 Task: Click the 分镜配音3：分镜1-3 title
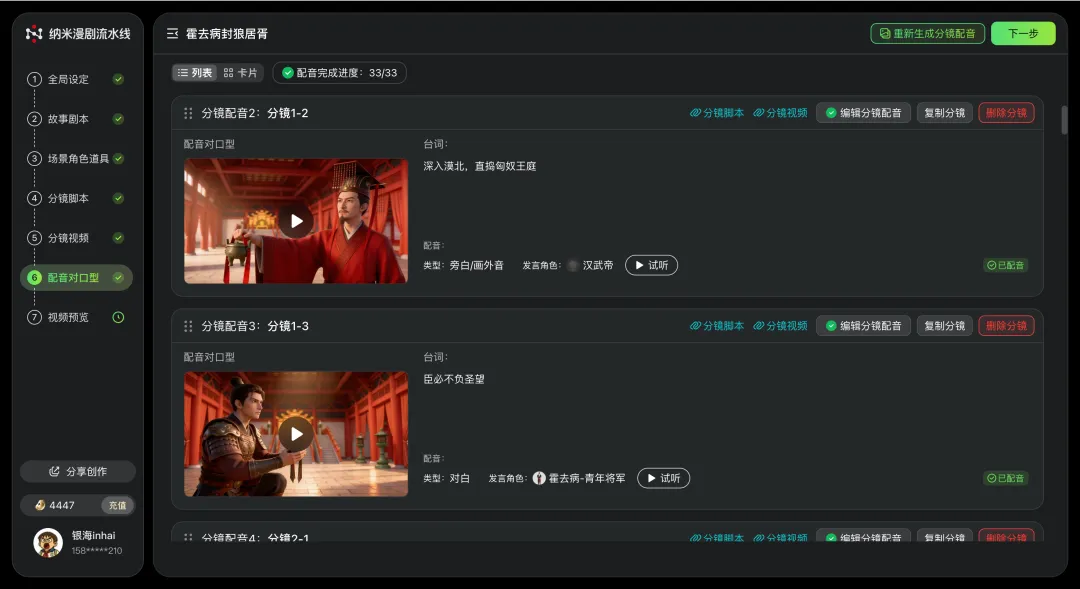pyautogui.click(x=255, y=326)
